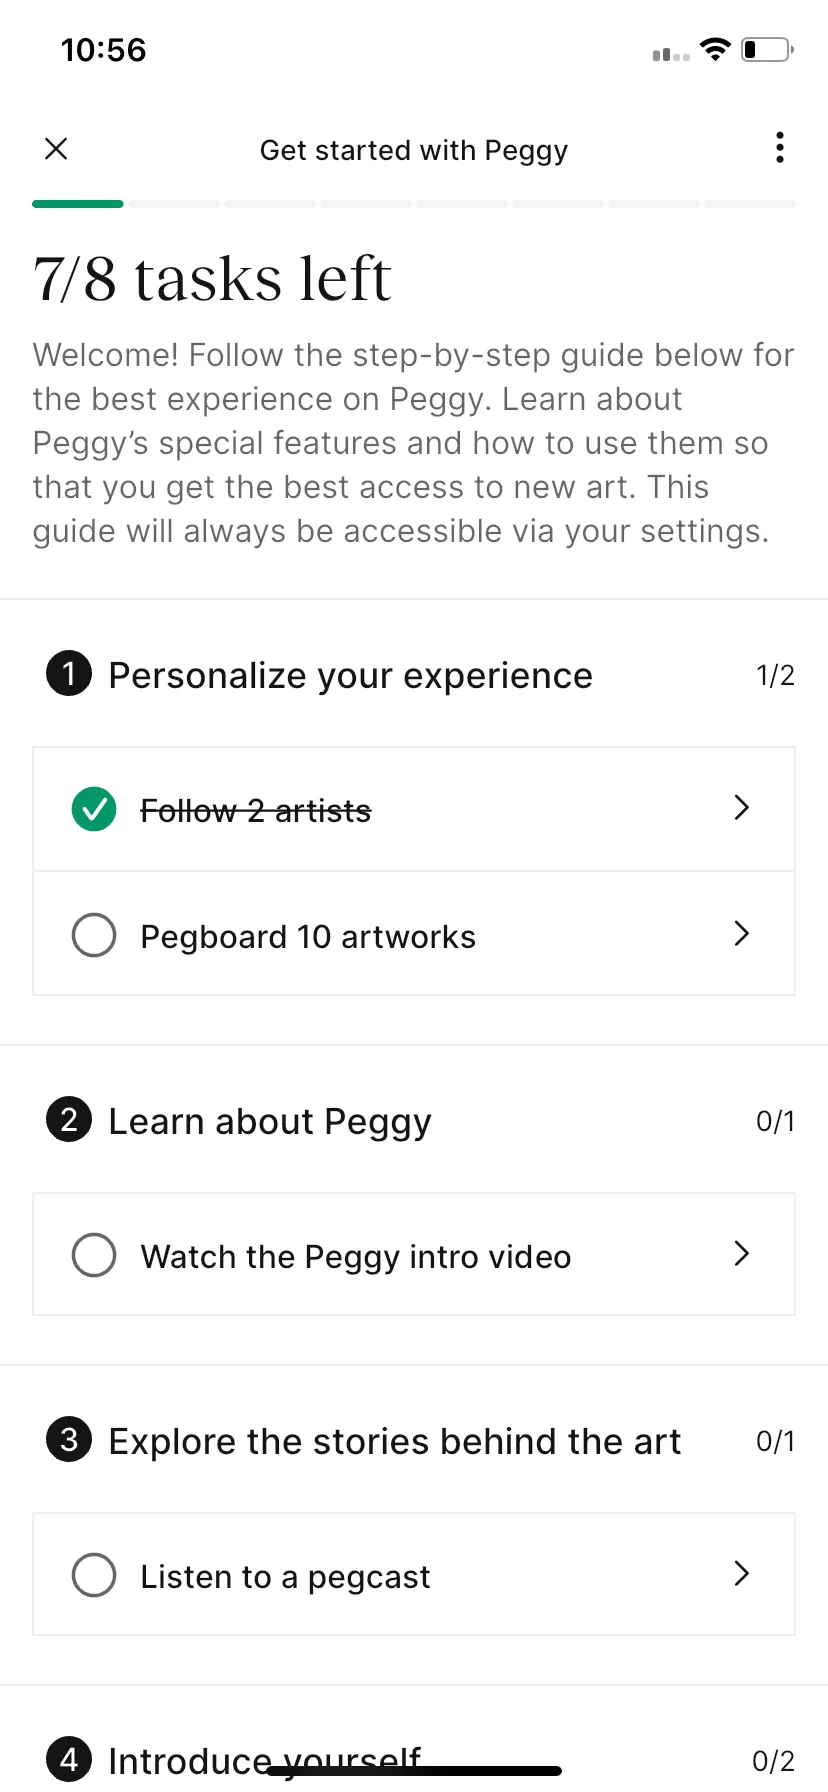Open the Peggy intro video chevron arrow

[x=741, y=1253]
